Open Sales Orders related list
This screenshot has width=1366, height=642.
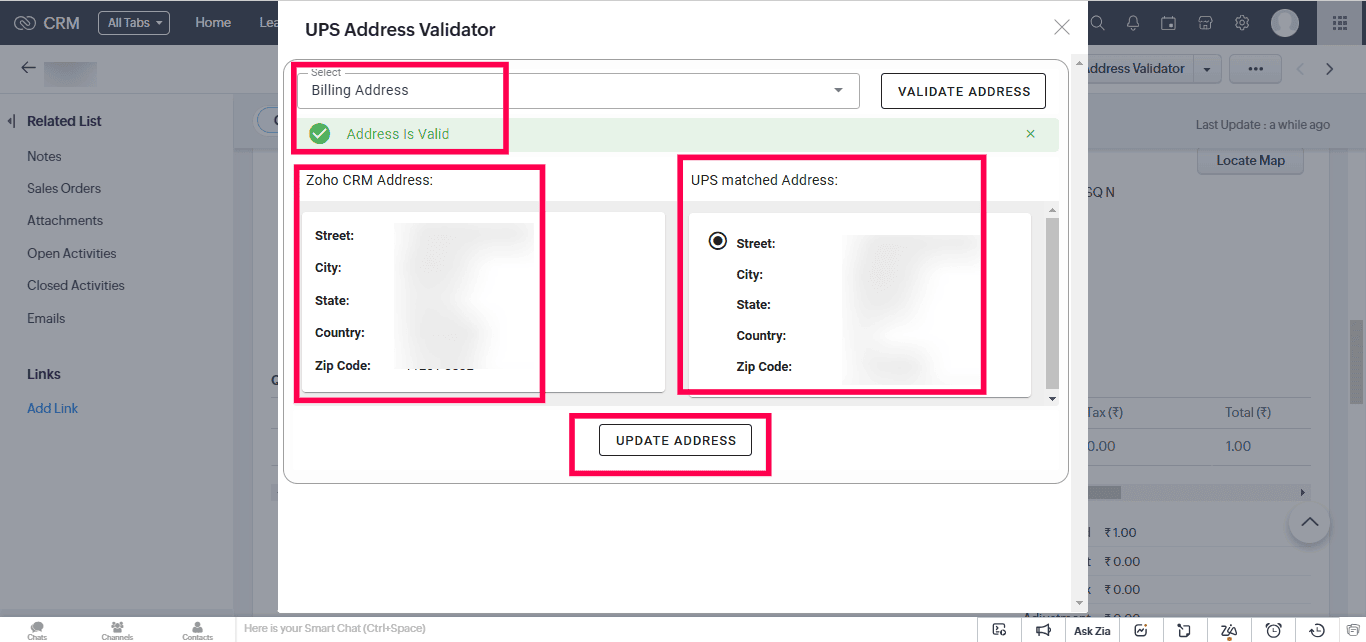pos(64,188)
